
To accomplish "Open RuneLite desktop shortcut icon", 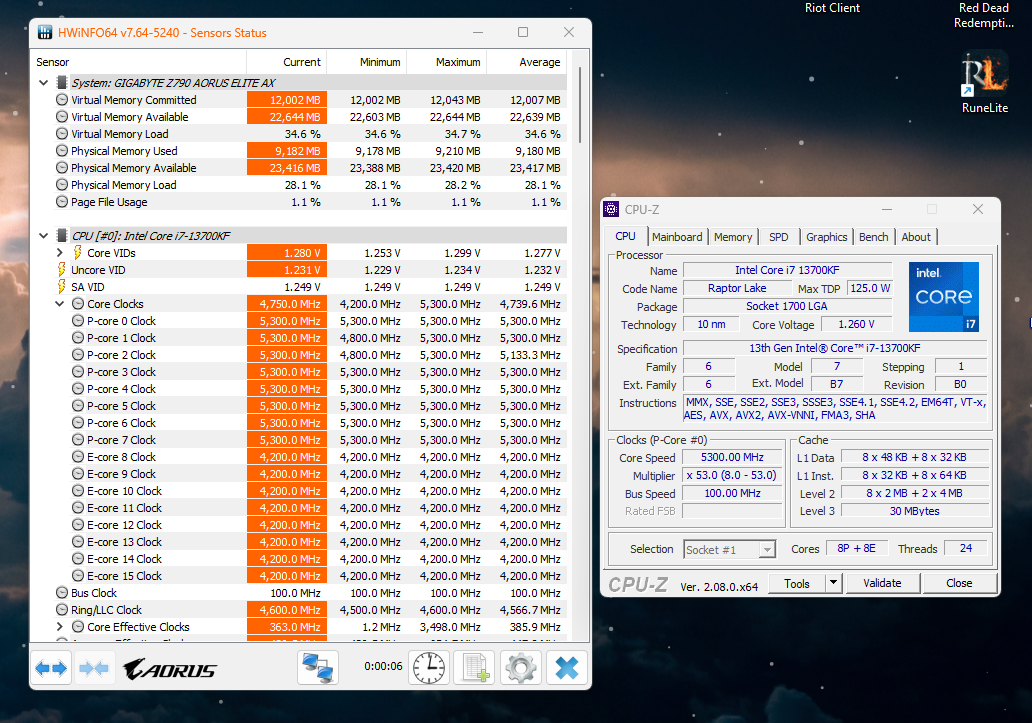I will click(x=985, y=72).
